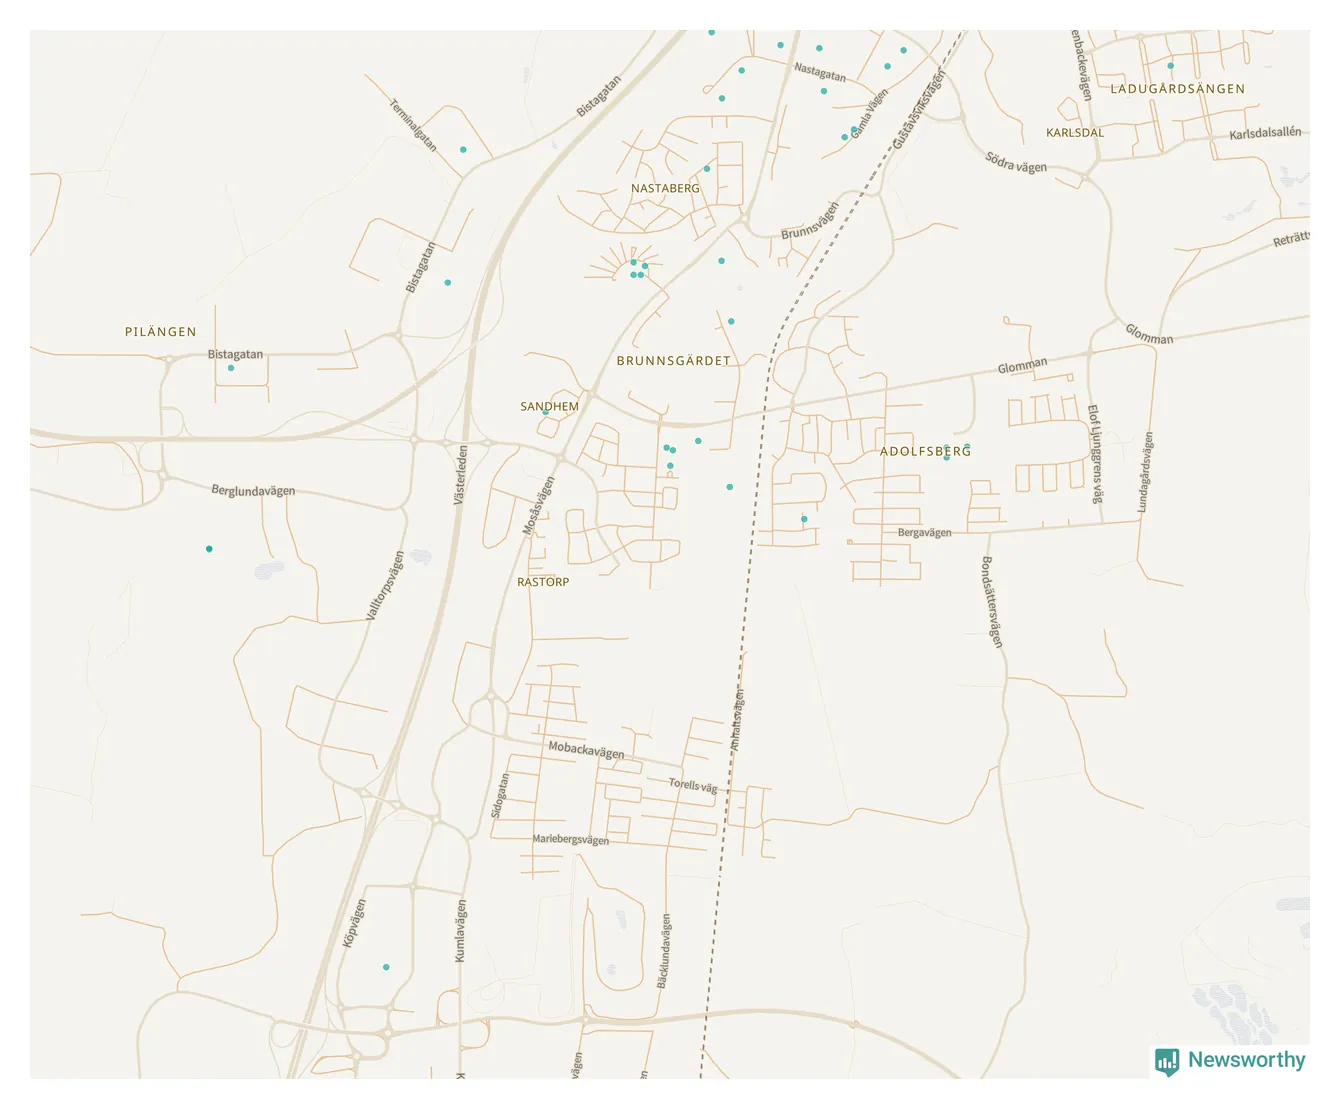1340x1109 pixels.
Task: Click the BRUNNSGÄRDET district name
Action: [673, 361]
